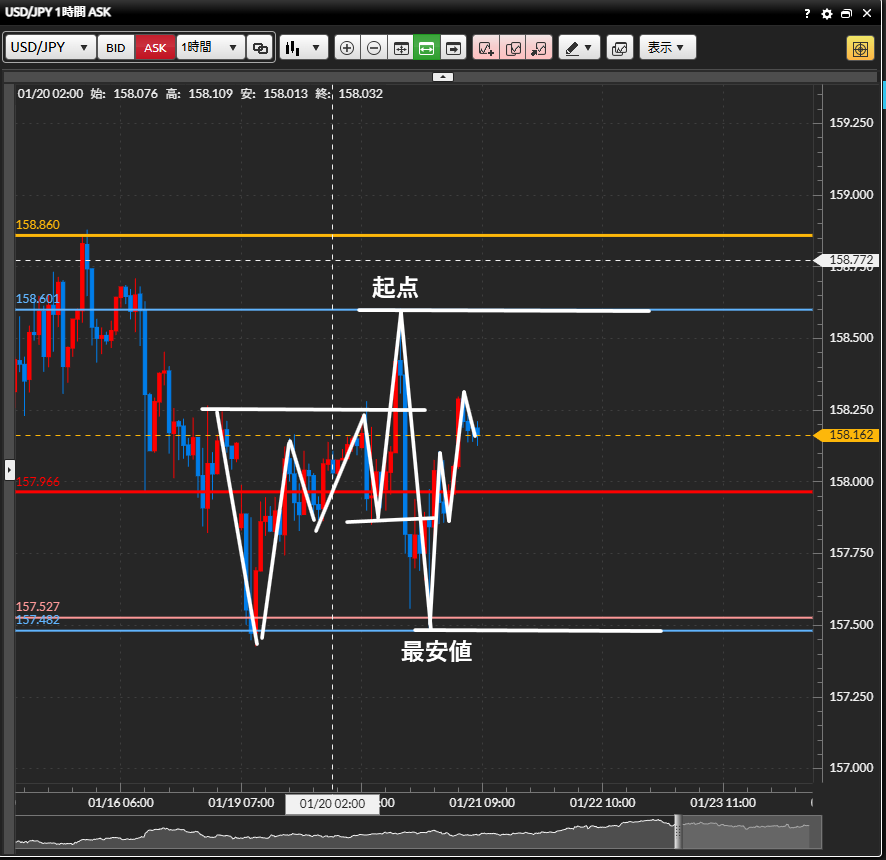The width and height of the screenshot is (886, 860).
Task: Open the gear settings in title bar
Action: 826,13
